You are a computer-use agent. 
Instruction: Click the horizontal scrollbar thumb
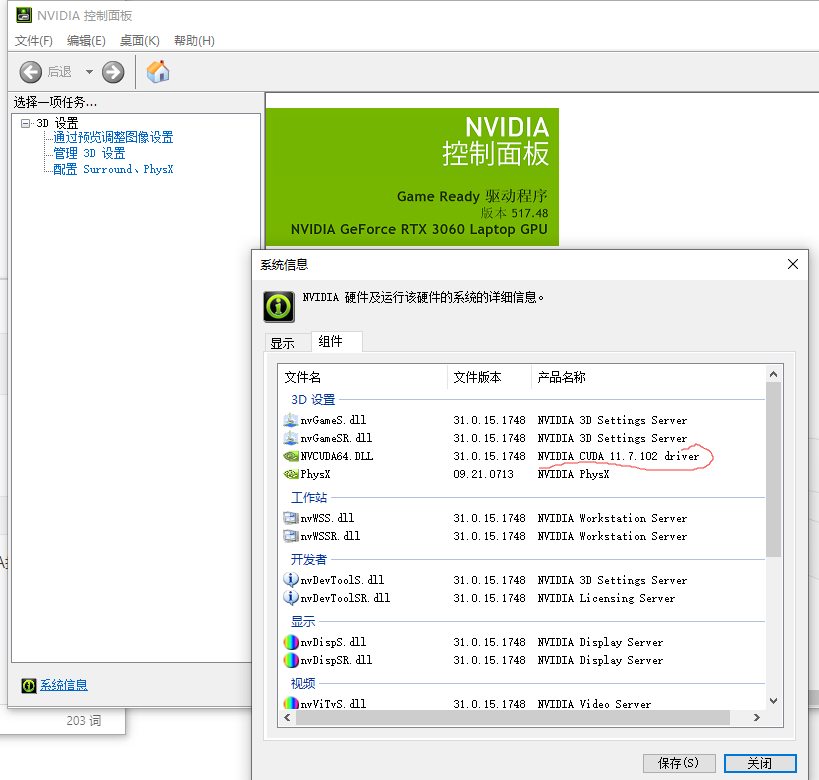coord(512,718)
